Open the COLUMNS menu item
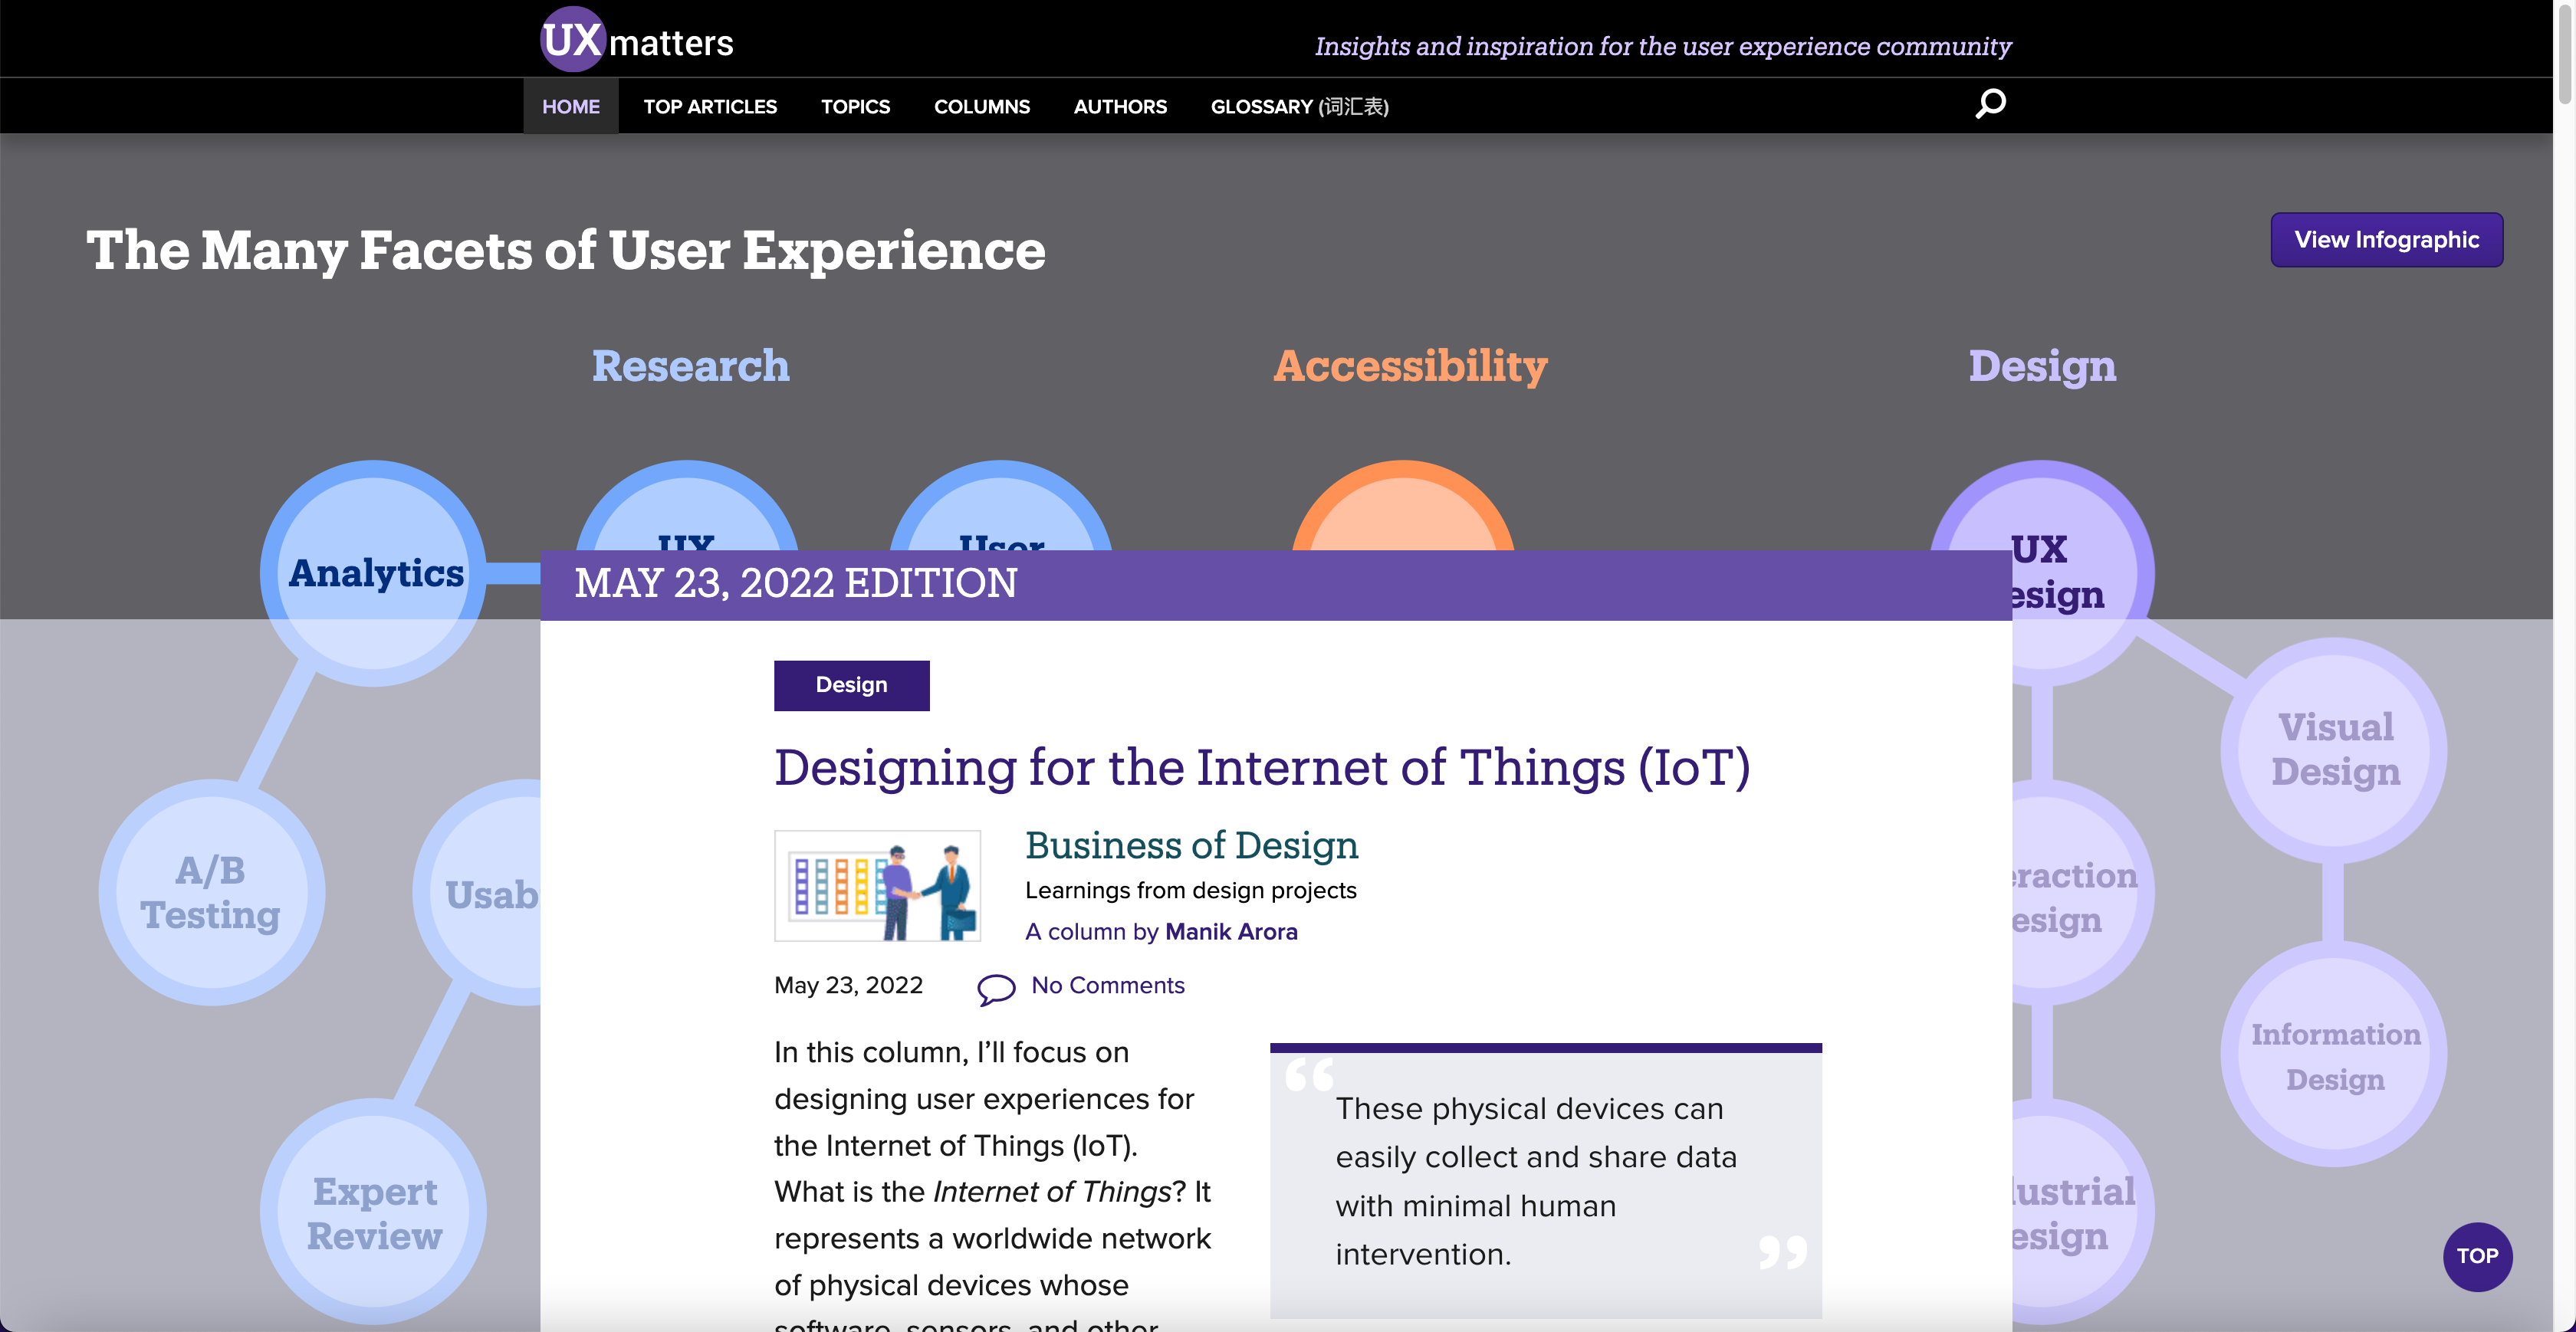Image resolution: width=2576 pixels, height=1332 pixels. (981, 106)
